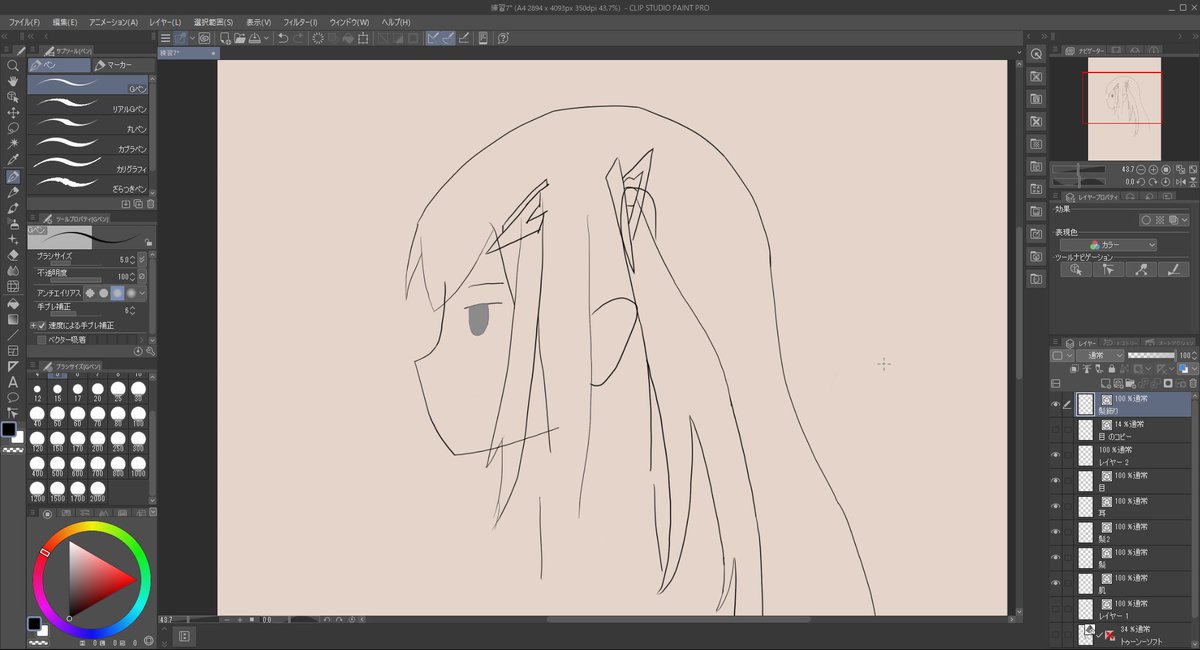The image size is (1200, 650).
Task: Select the Gradient tool
Action: click(x=13, y=319)
